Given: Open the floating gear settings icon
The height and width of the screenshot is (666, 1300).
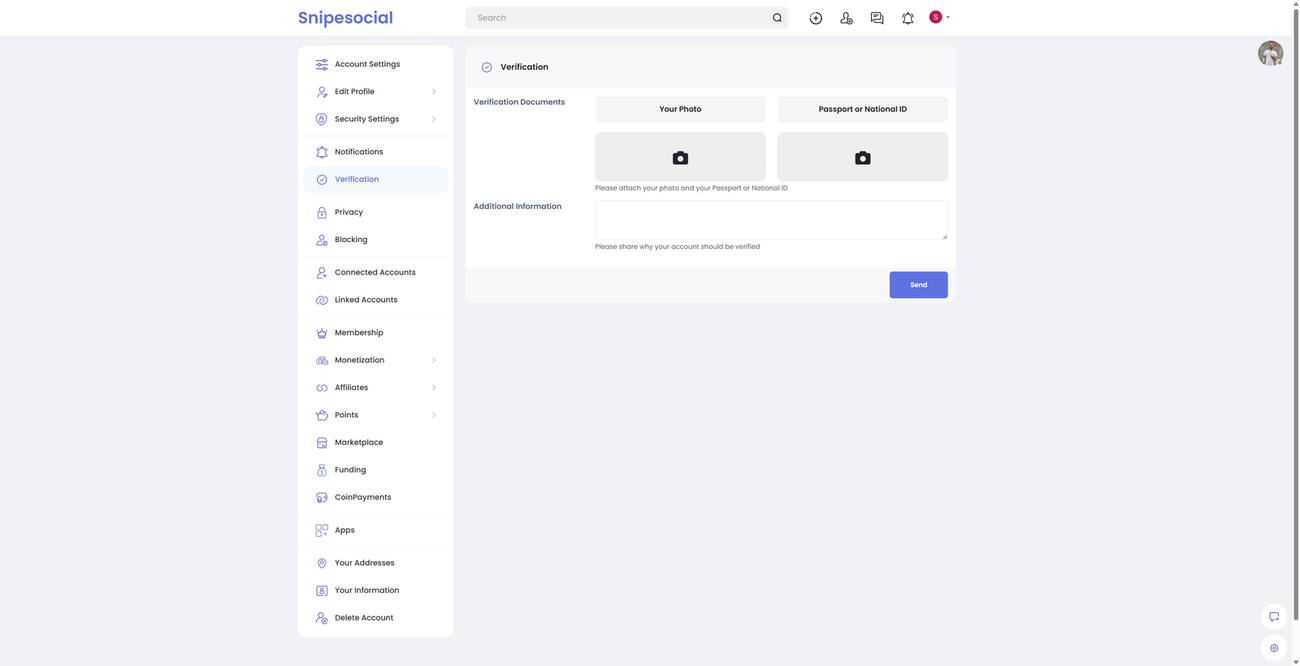Looking at the screenshot, I should [1274, 648].
